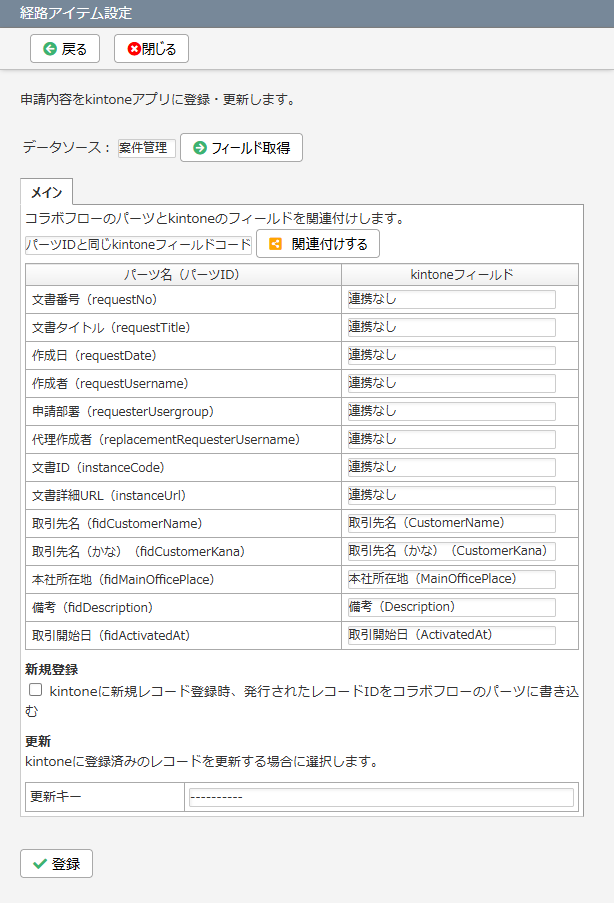Click the 作成日（requestDate）cell
Viewport: 614px width, 903px height.
[x=183, y=355]
